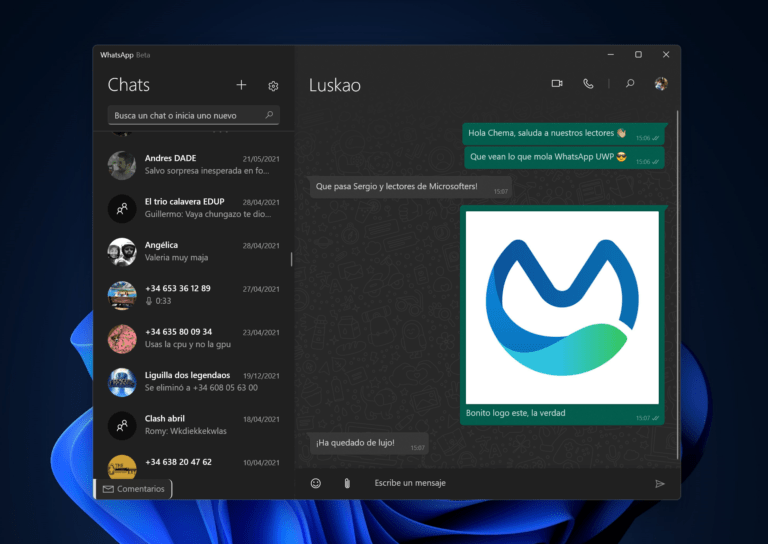Viewport: 768px width, 544px height.
Task: Start a new chat with plus icon
Action: tap(241, 86)
